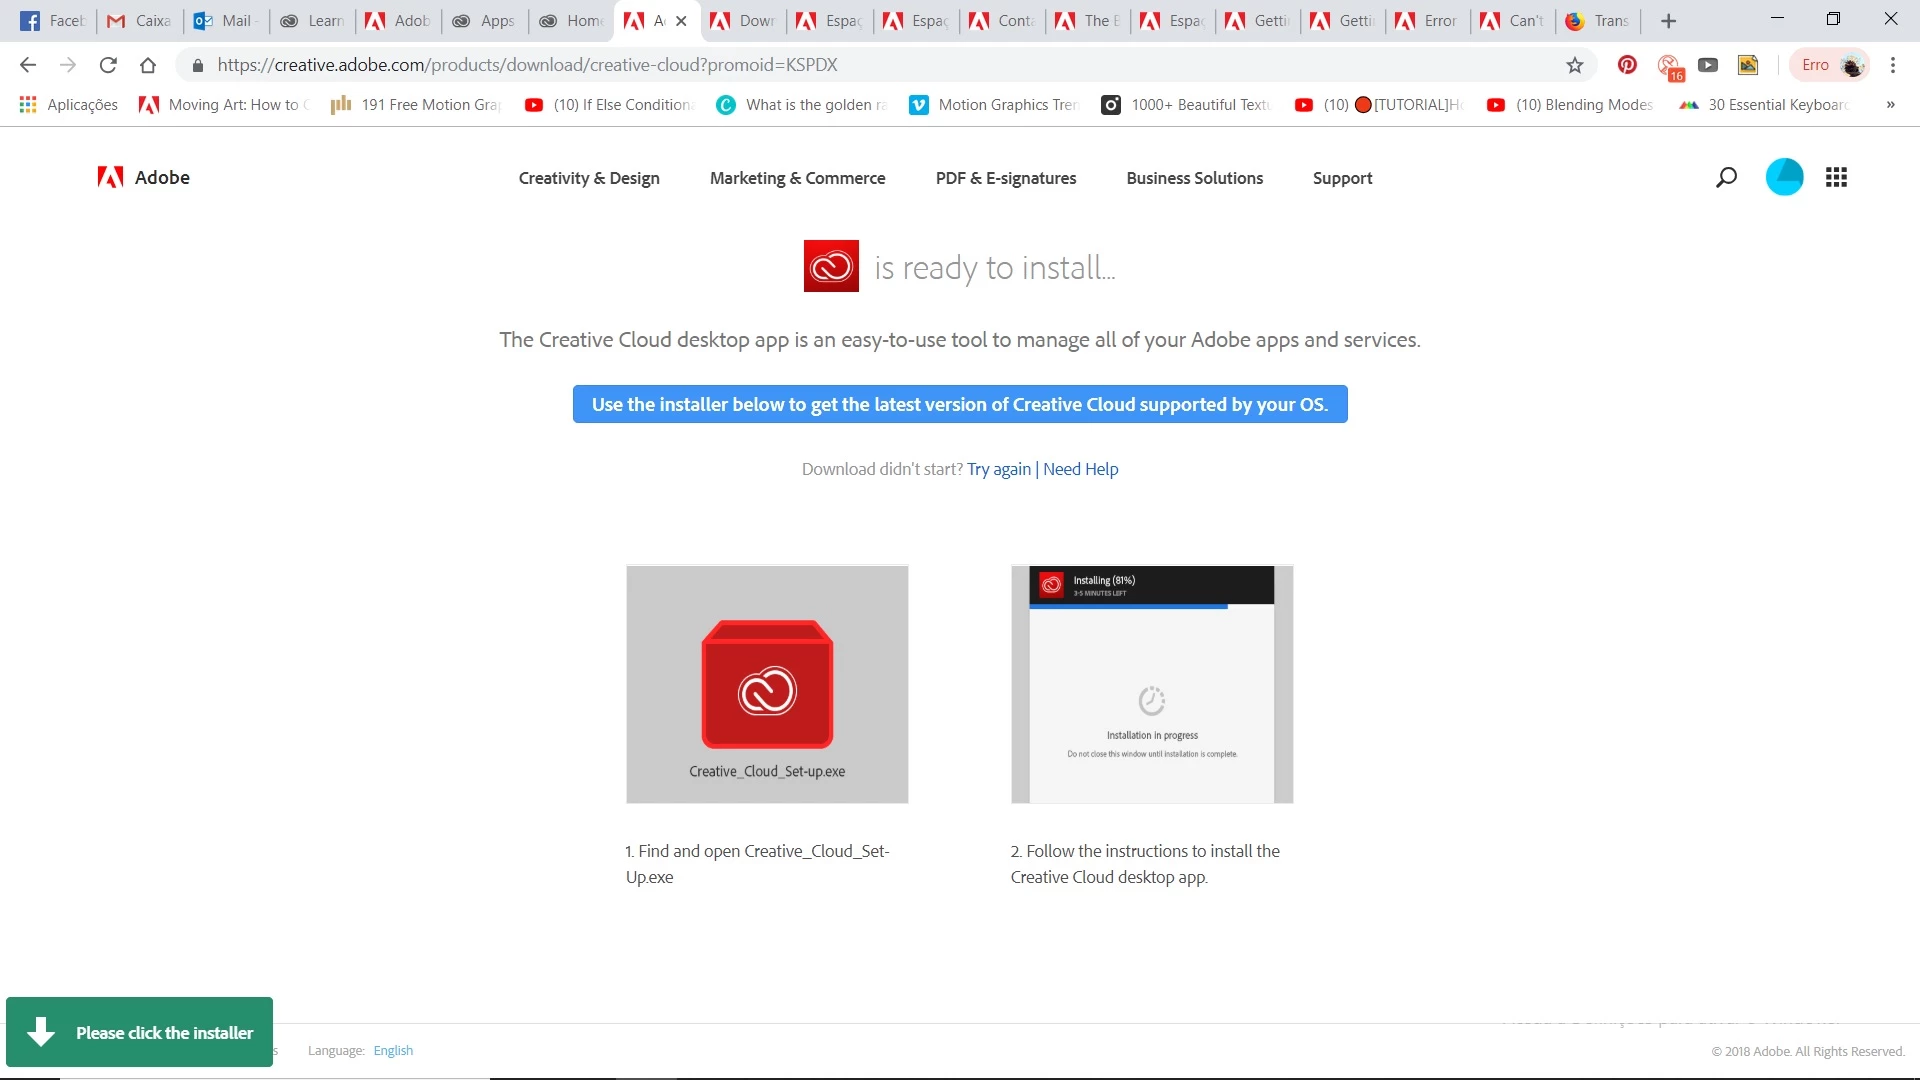Click the Need Help link
Screen dimensions: 1920x1080
(x=1080, y=469)
